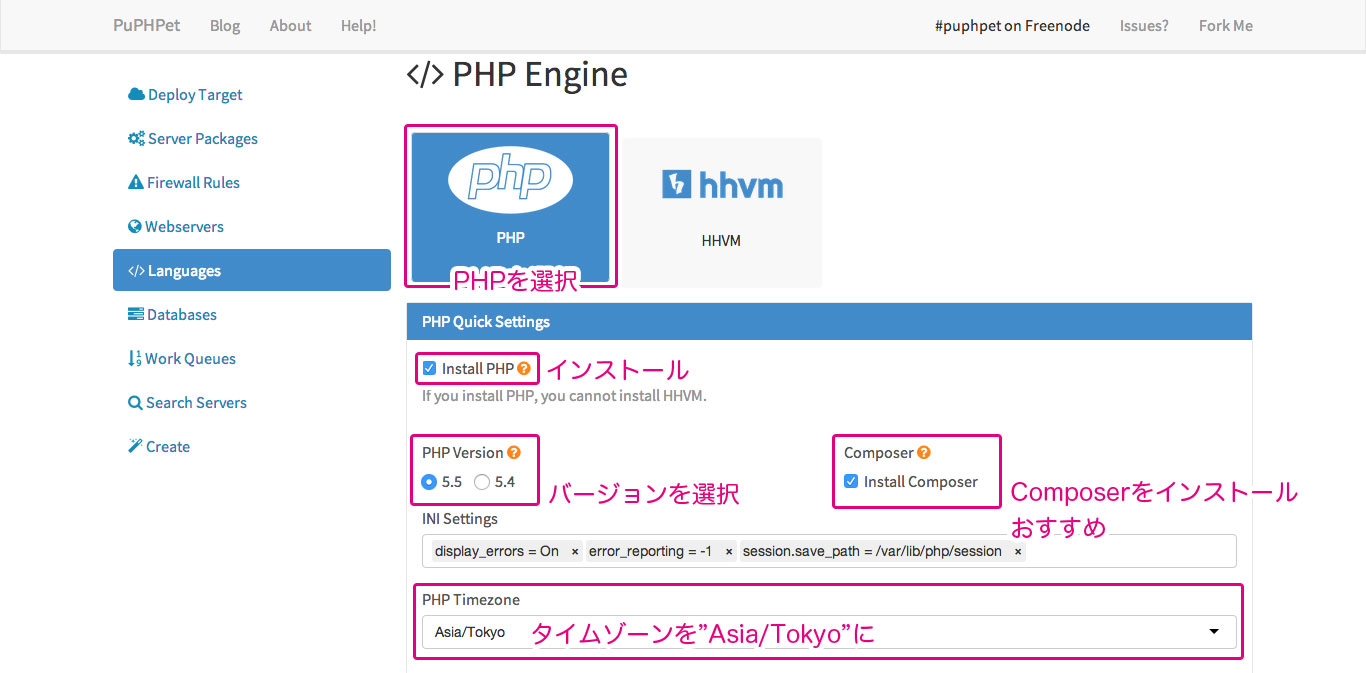Viewport: 1366px width, 673px height.
Task: Click the warning triangle icon beside Firewall Rules
Action: click(136, 183)
